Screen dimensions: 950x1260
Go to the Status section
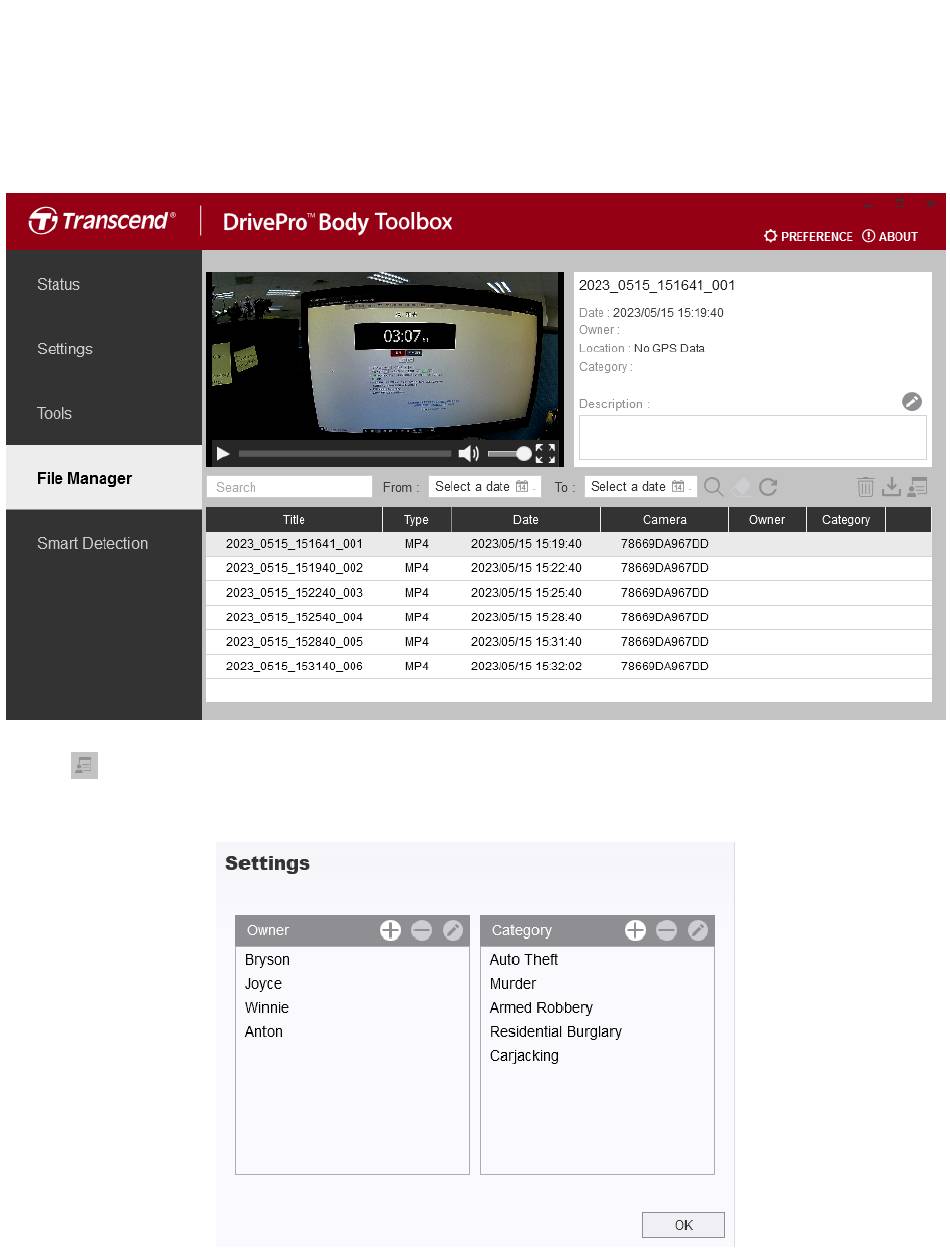(x=104, y=285)
